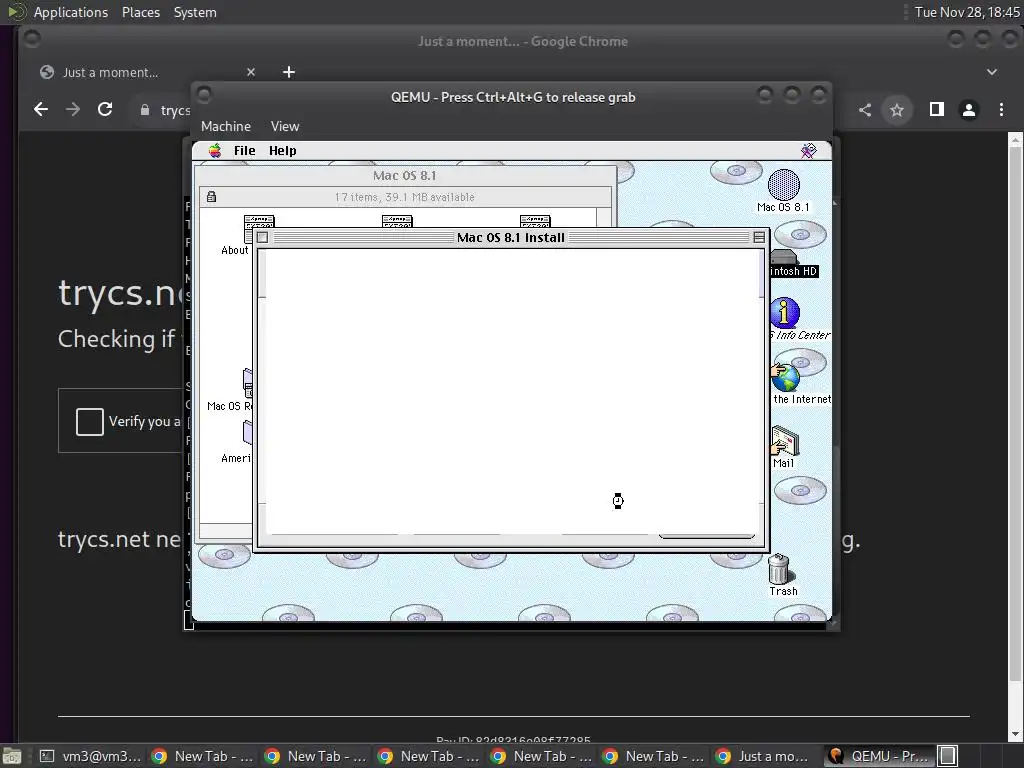Open the Places menu in top panel
Screen dimensions: 1024x768
[x=140, y=12]
